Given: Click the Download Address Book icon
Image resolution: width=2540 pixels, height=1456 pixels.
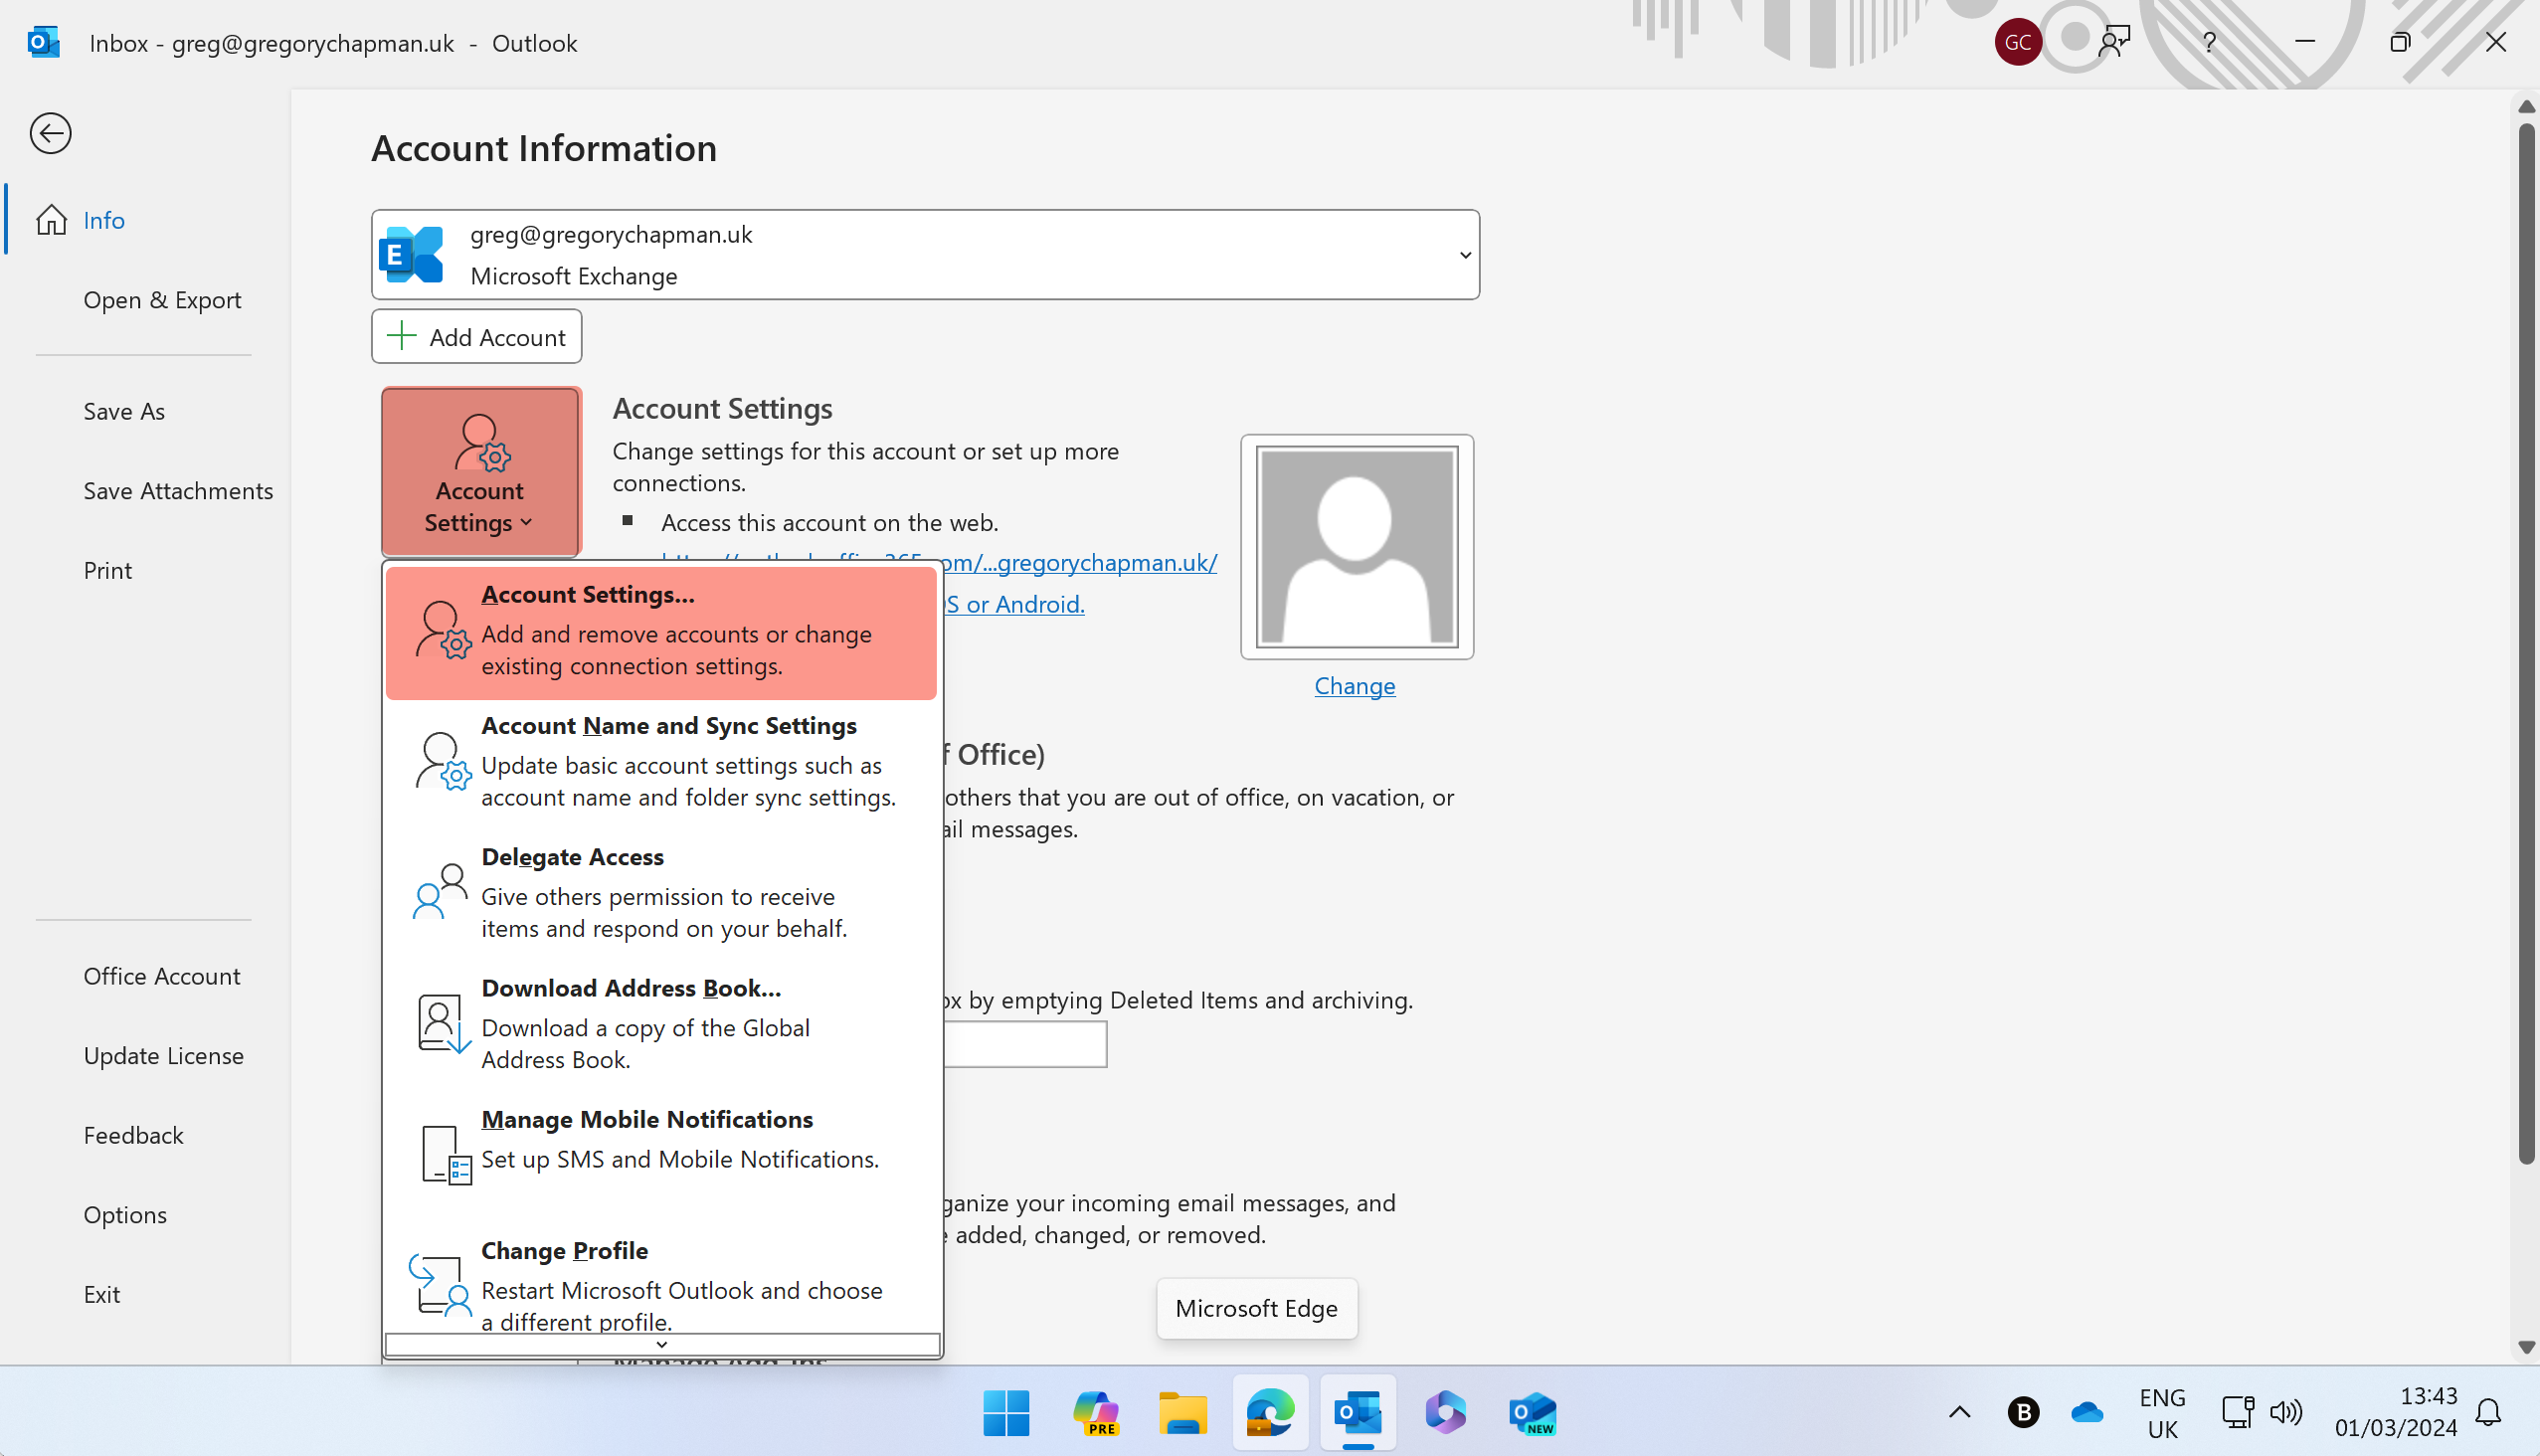Looking at the screenshot, I should [x=443, y=1024].
